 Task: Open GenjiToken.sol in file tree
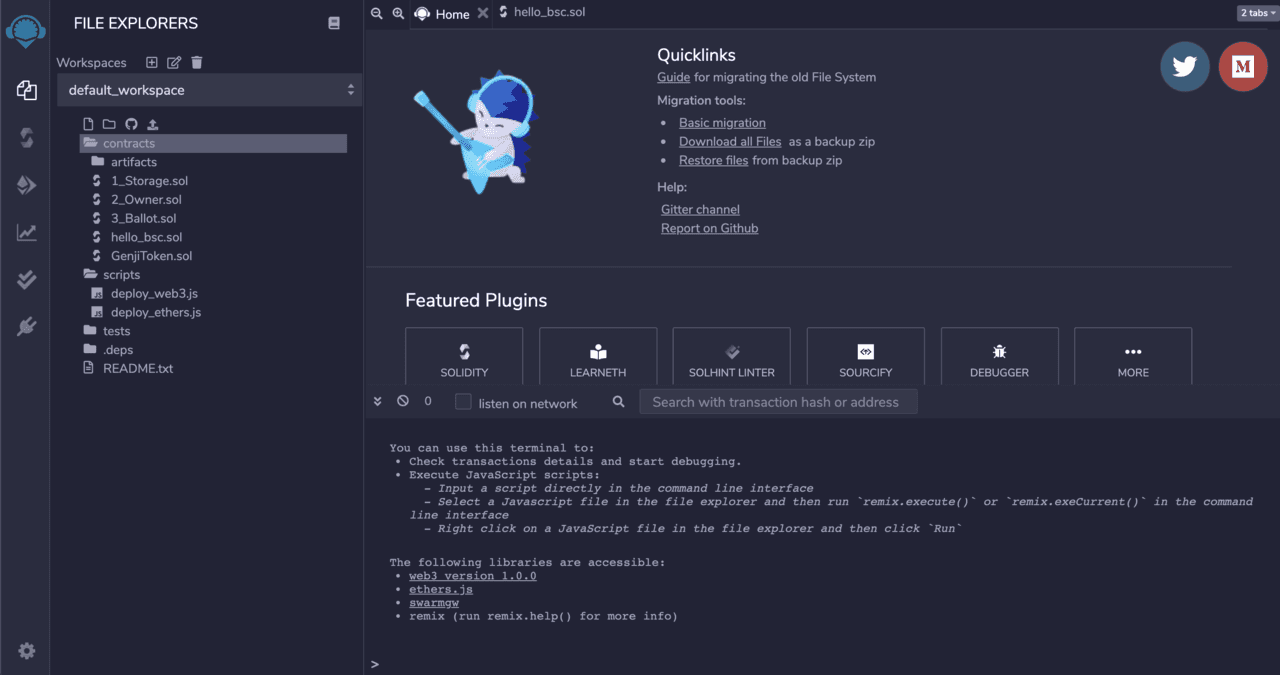click(x=151, y=256)
